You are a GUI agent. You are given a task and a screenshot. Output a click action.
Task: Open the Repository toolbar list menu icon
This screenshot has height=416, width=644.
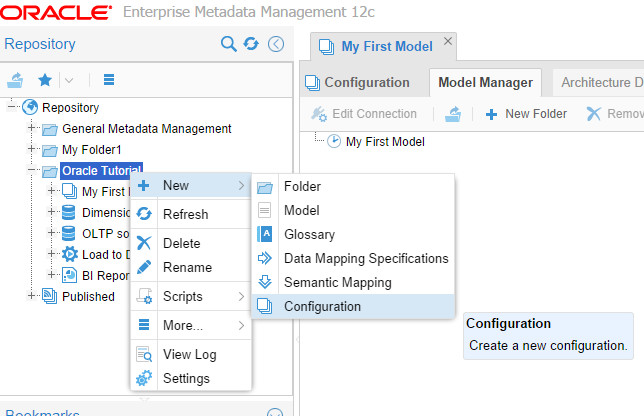tap(109, 79)
